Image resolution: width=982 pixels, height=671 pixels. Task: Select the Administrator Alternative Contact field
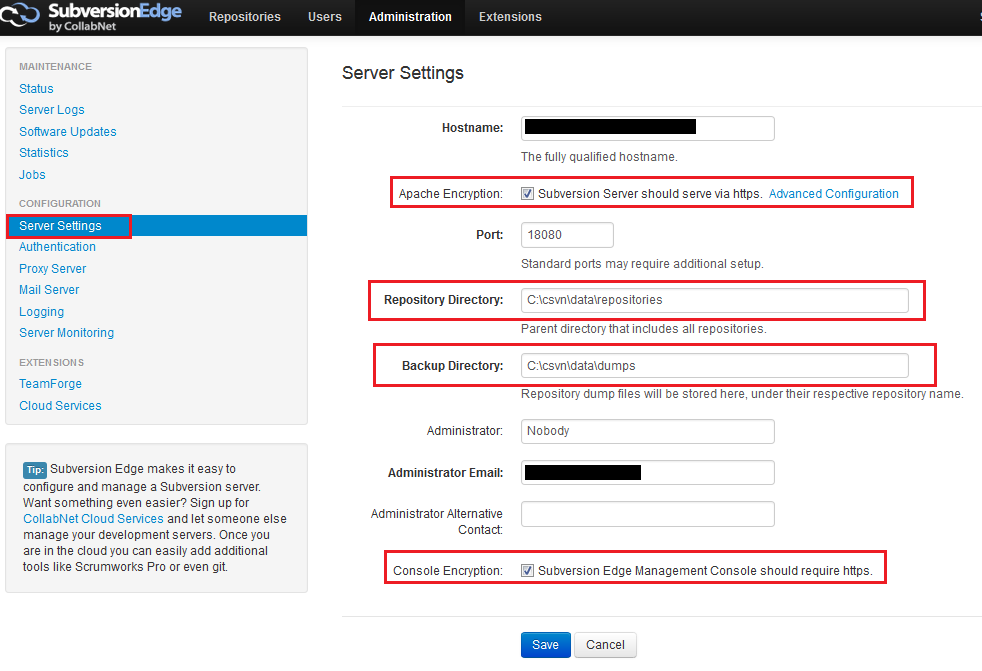647,514
